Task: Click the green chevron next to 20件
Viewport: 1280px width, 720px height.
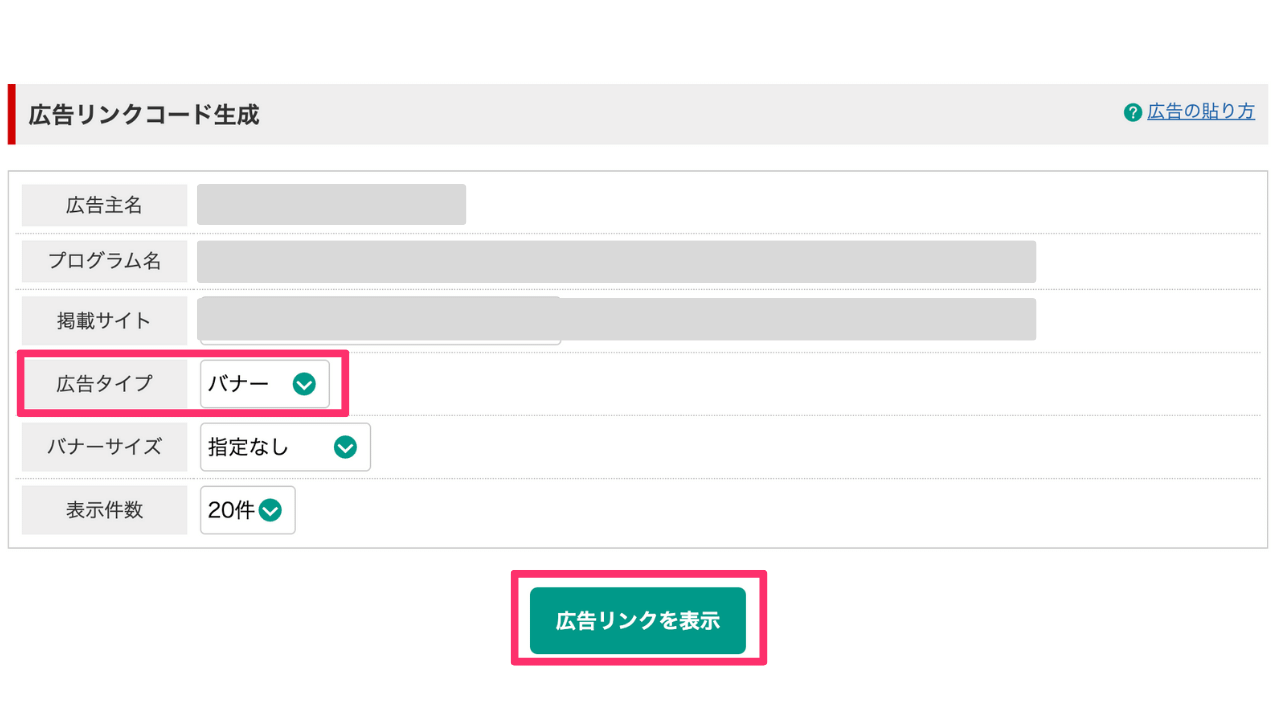Action: [270, 510]
